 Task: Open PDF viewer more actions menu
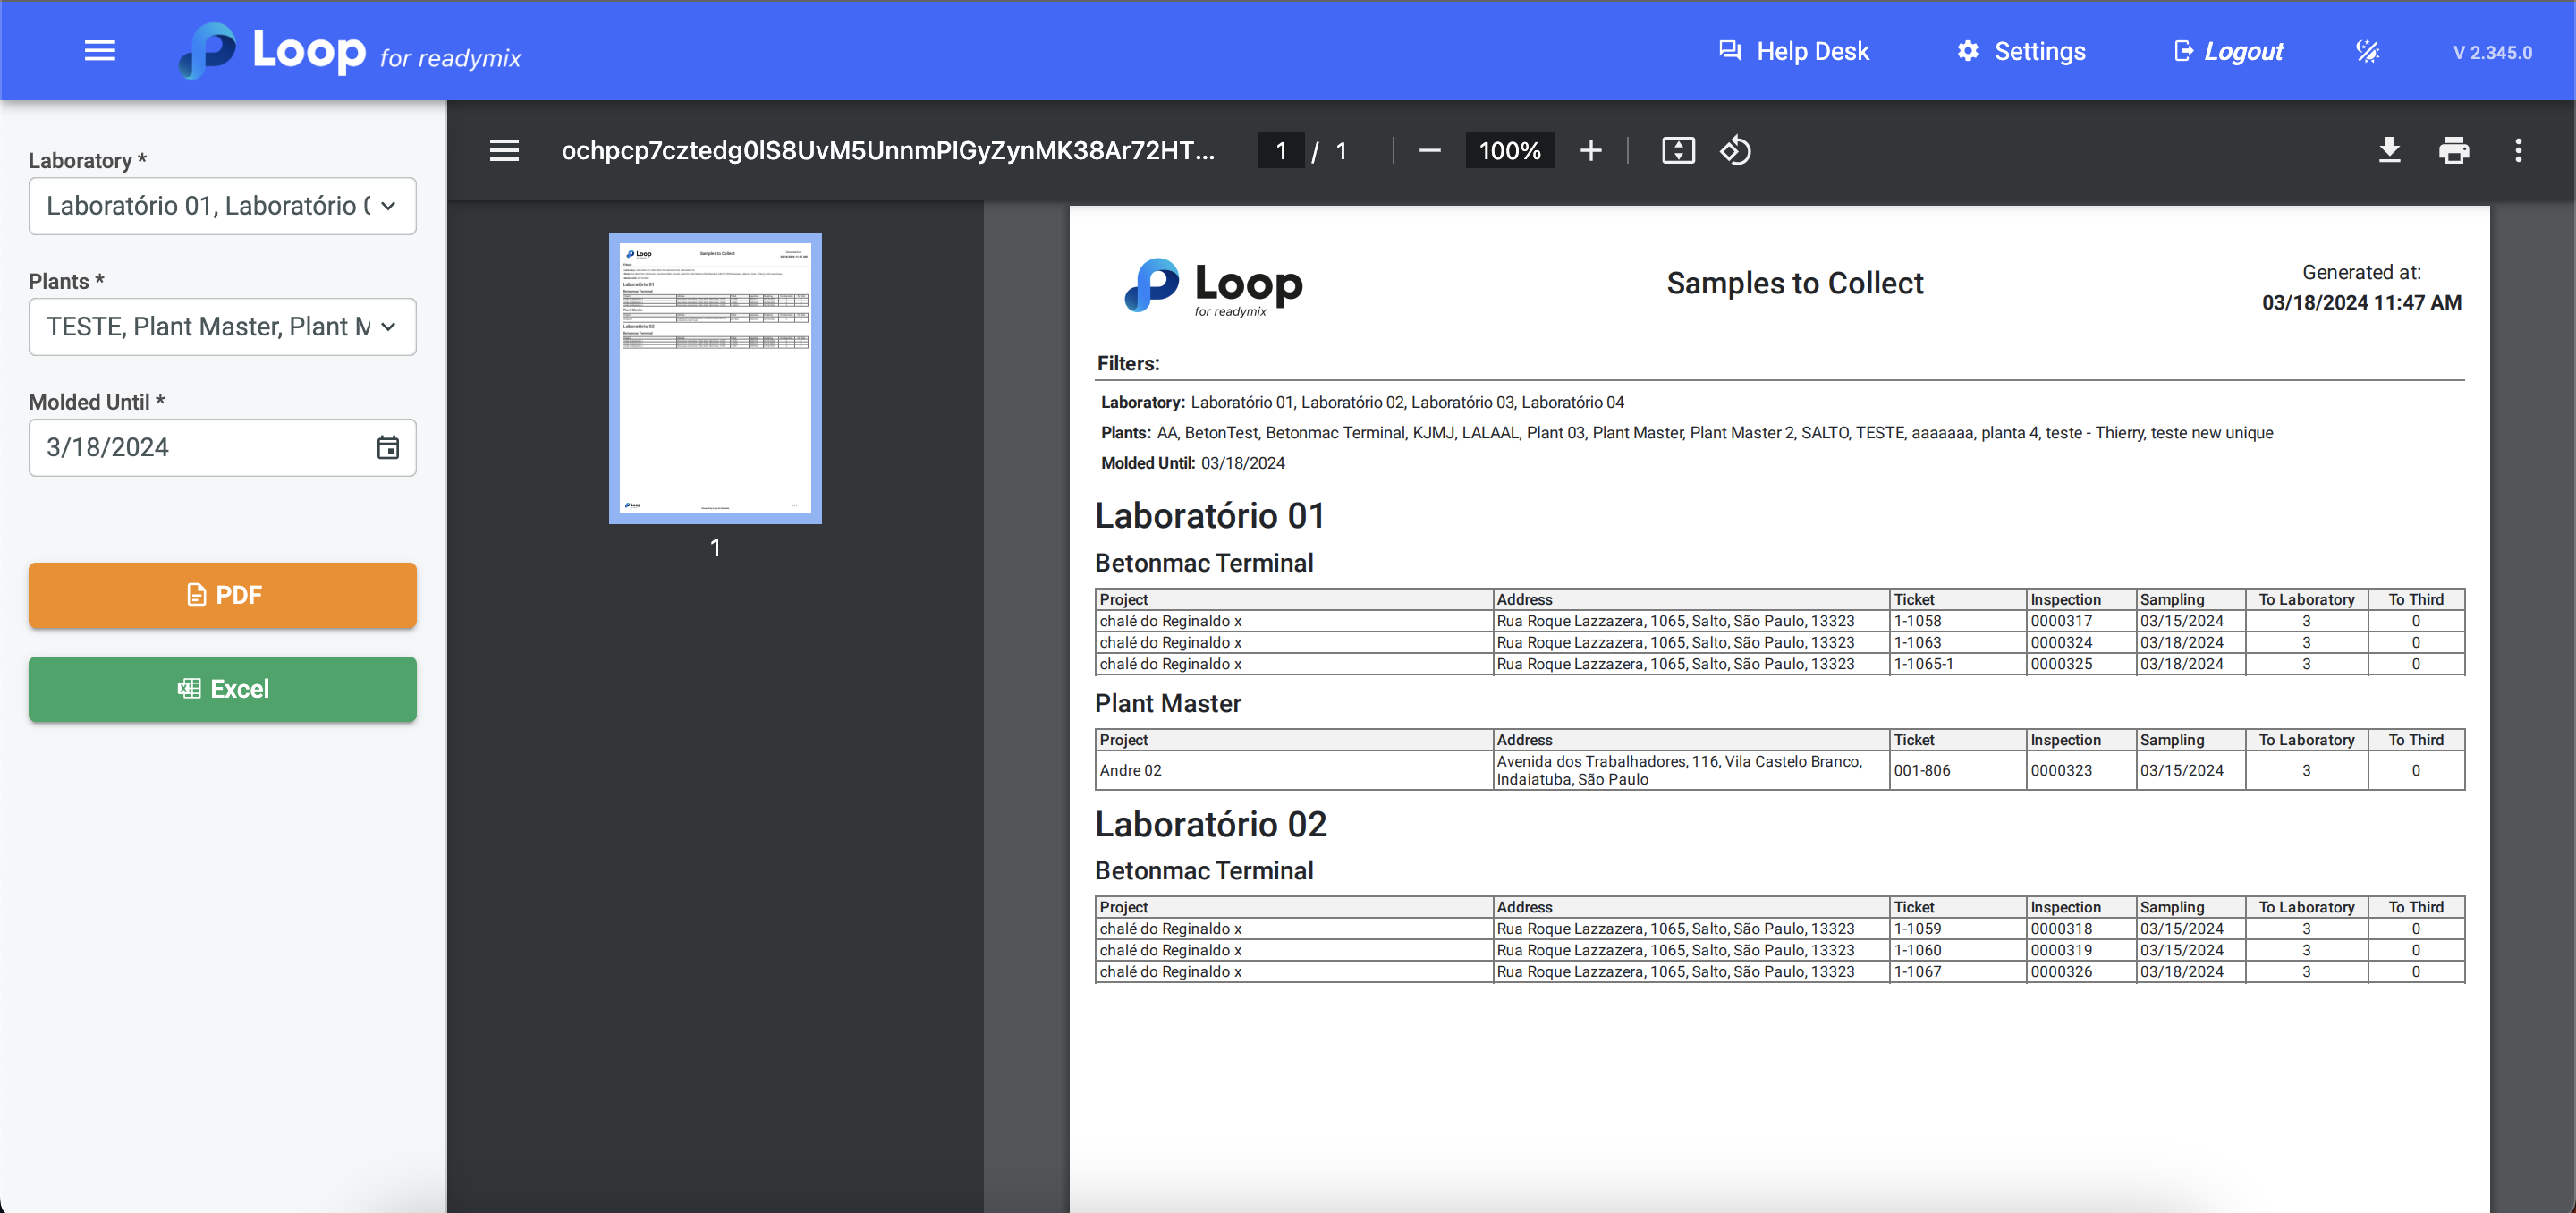(2518, 151)
